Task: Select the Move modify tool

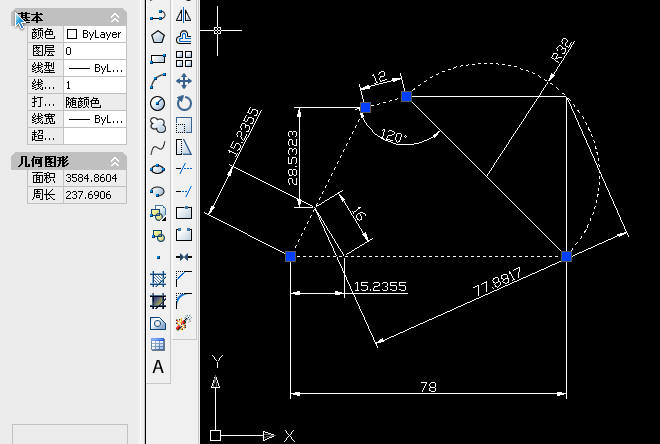Action: click(184, 81)
